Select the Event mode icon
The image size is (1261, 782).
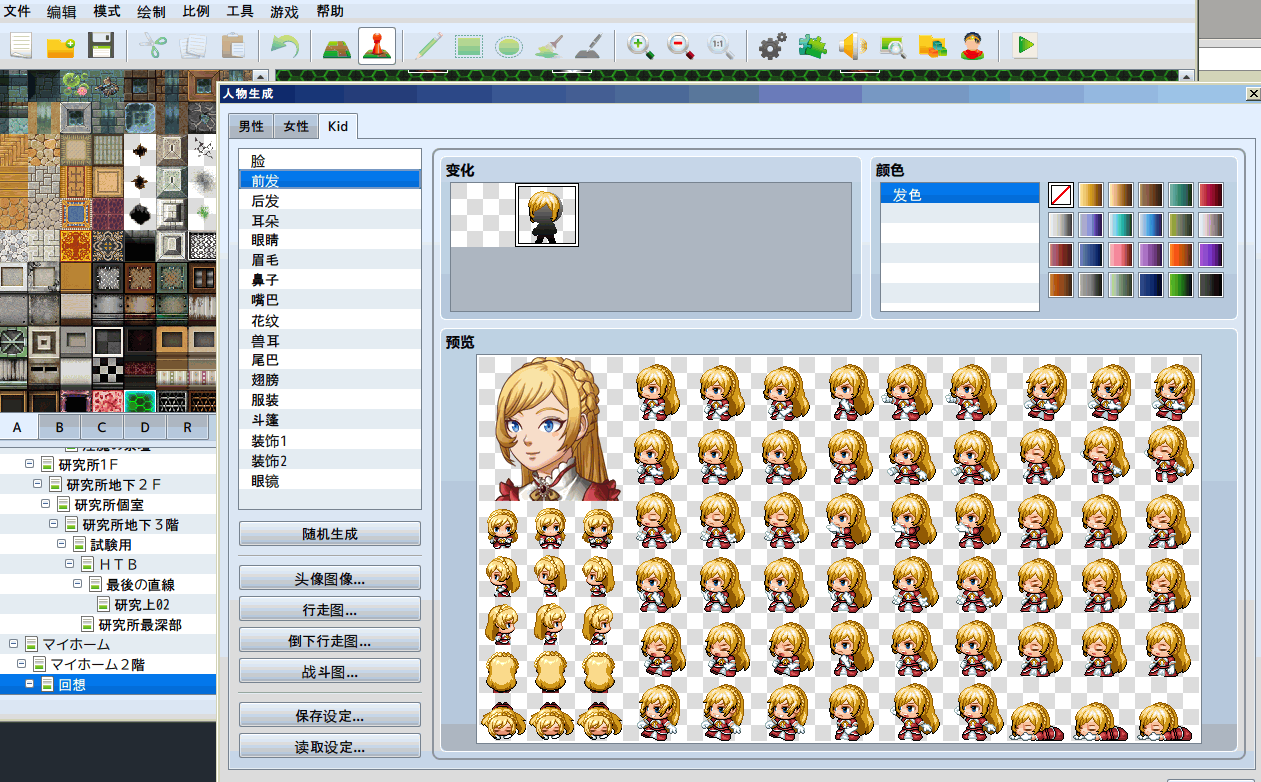tap(377, 46)
